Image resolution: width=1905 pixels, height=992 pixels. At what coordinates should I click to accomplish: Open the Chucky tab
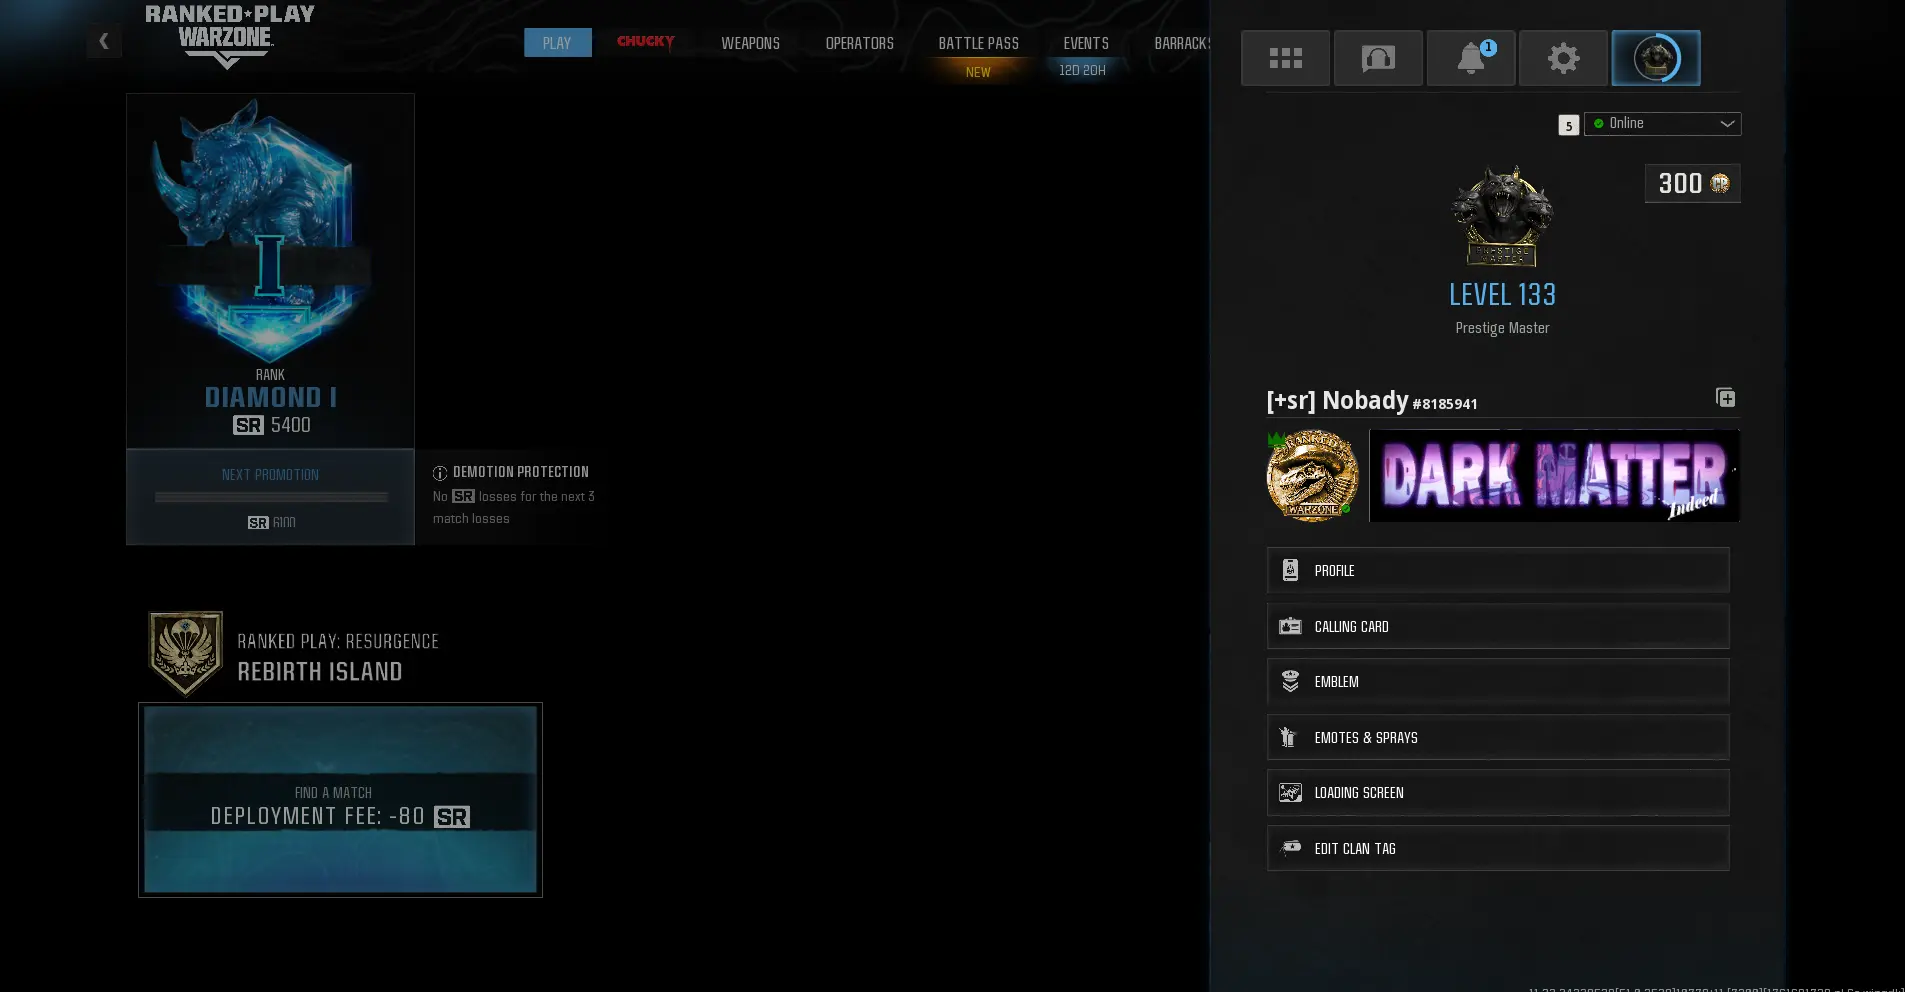645,41
